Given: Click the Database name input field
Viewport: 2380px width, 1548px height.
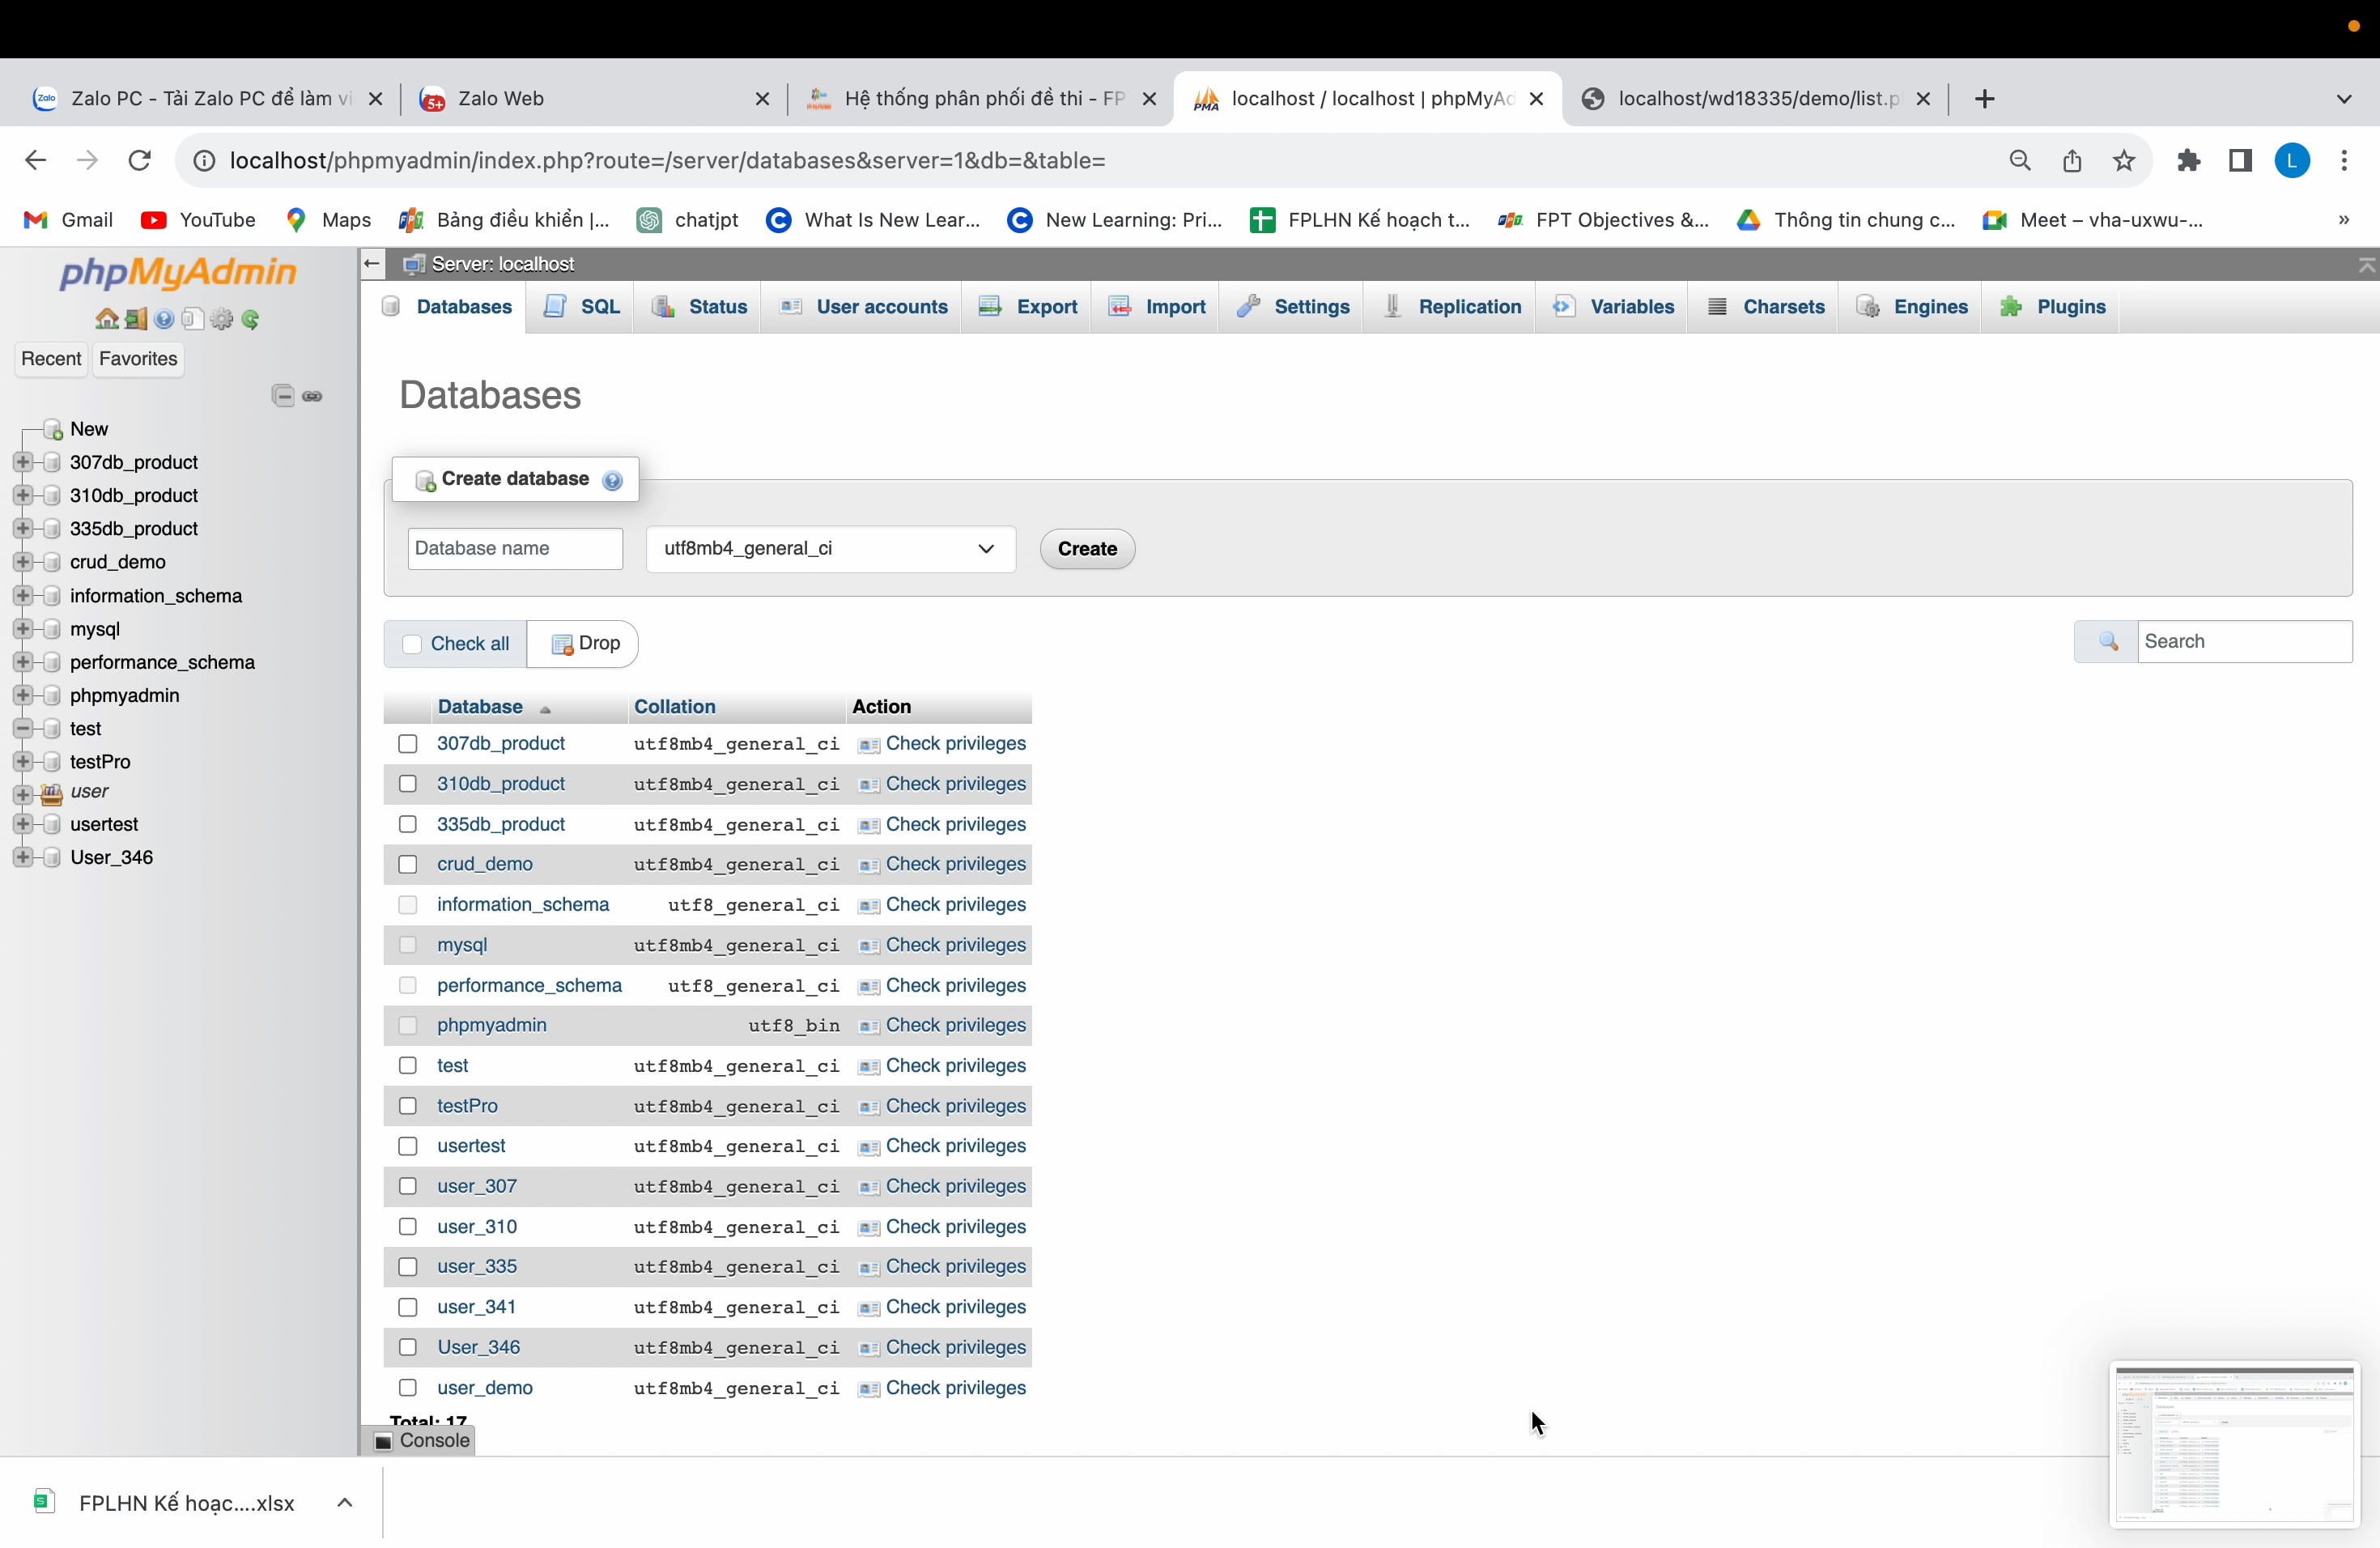Looking at the screenshot, I should pos(515,548).
